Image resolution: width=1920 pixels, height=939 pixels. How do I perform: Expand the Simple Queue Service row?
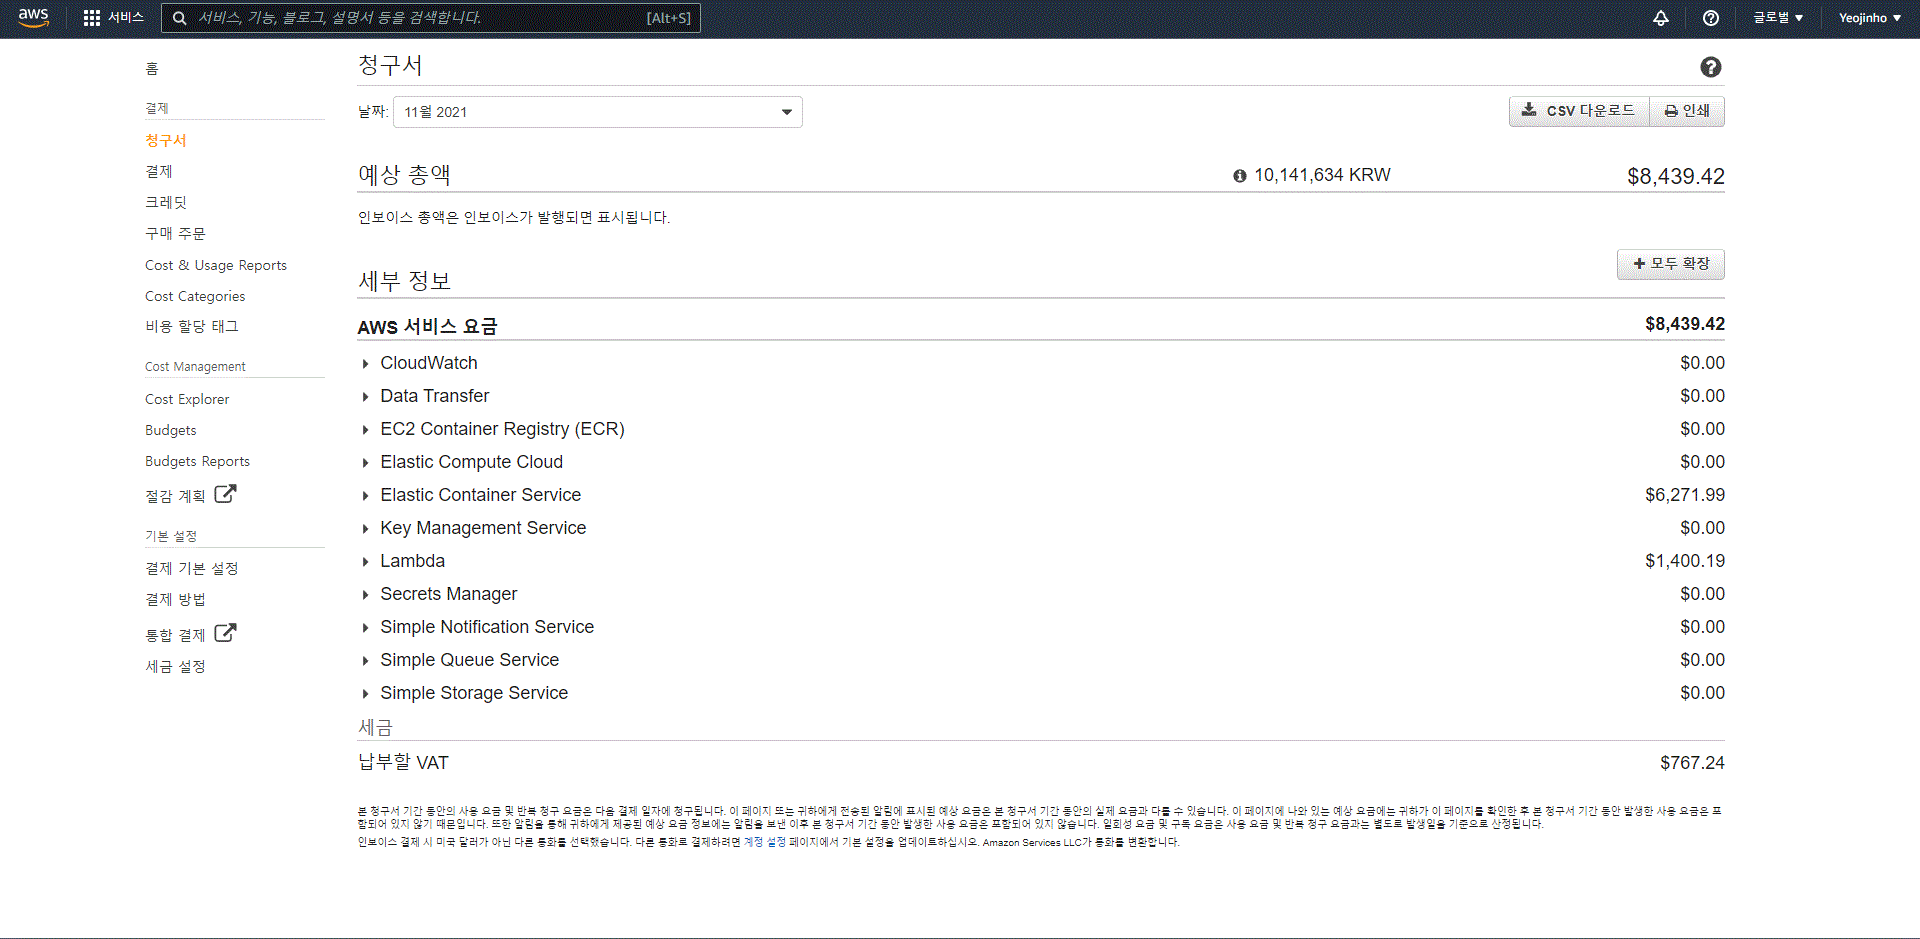[365, 661]
